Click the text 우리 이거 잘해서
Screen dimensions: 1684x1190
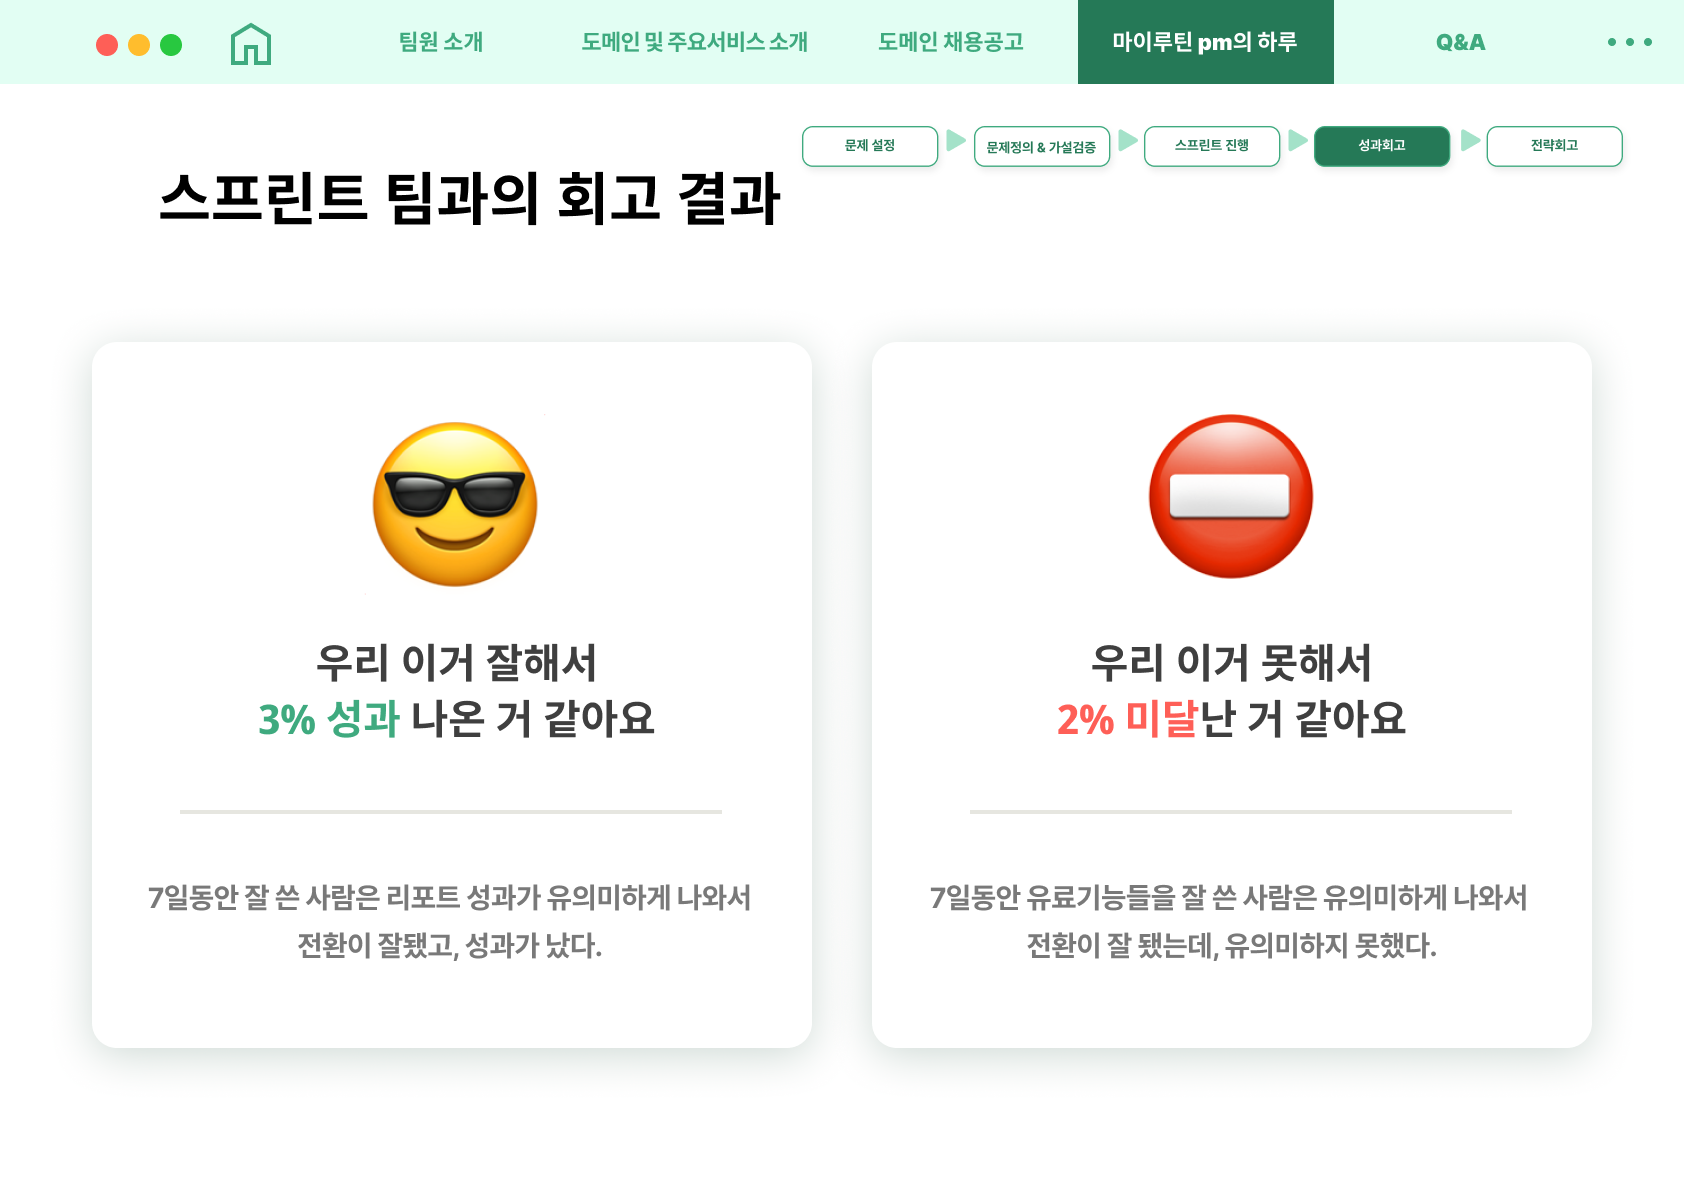[x=456, y=662]
